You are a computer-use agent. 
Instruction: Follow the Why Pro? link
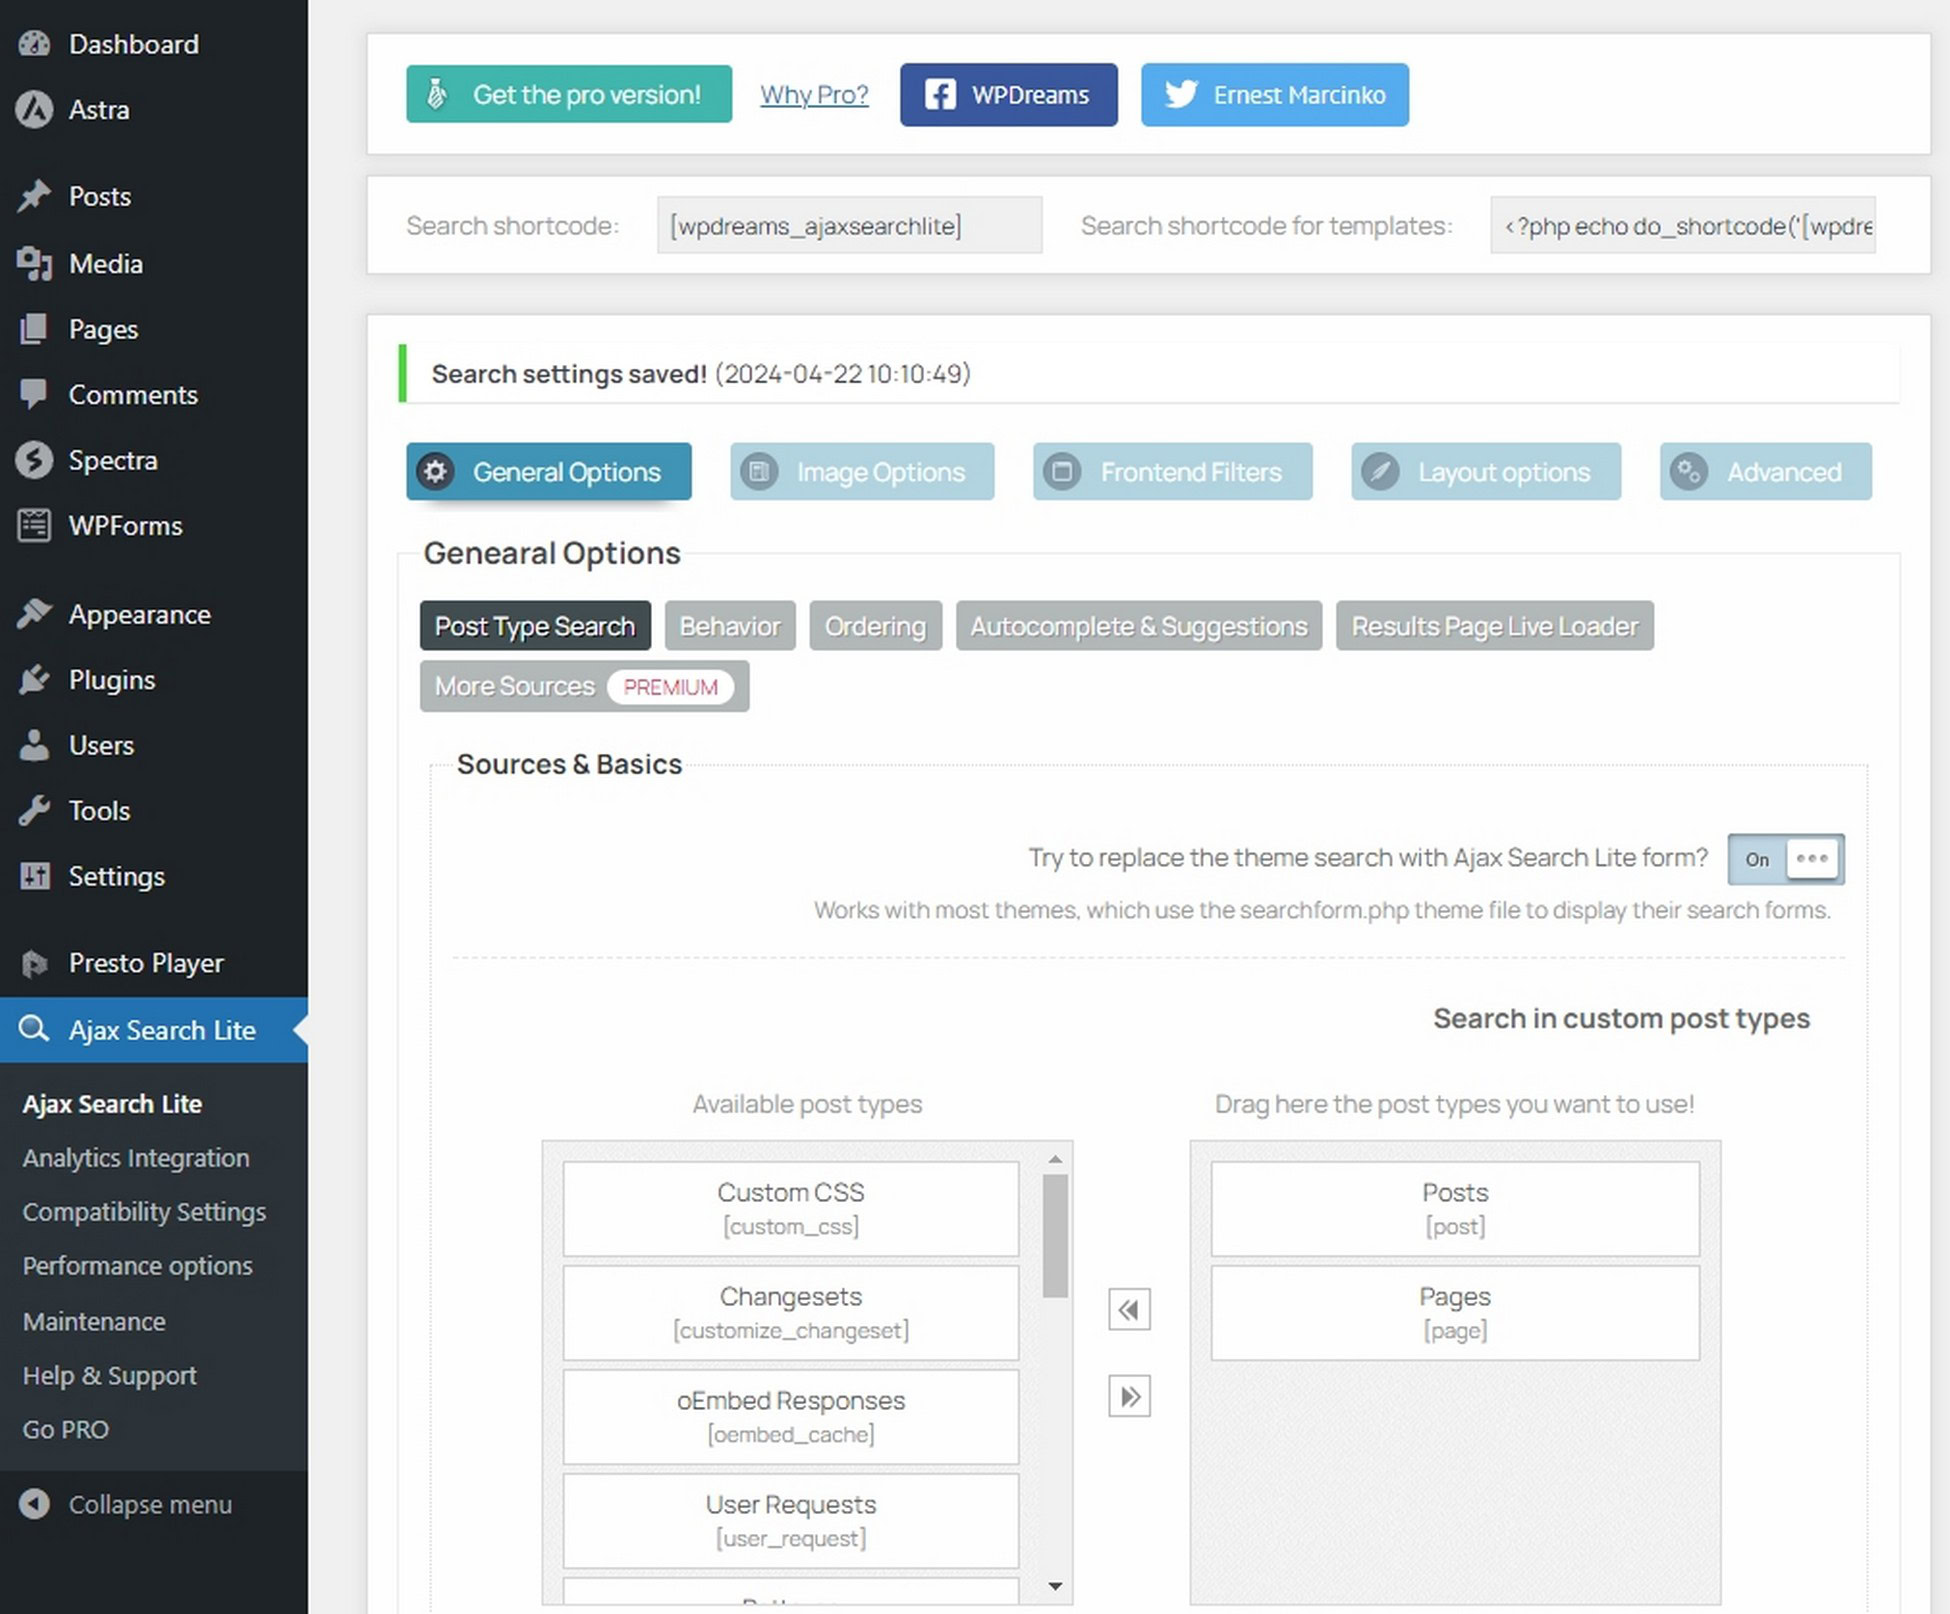(814, 94)
